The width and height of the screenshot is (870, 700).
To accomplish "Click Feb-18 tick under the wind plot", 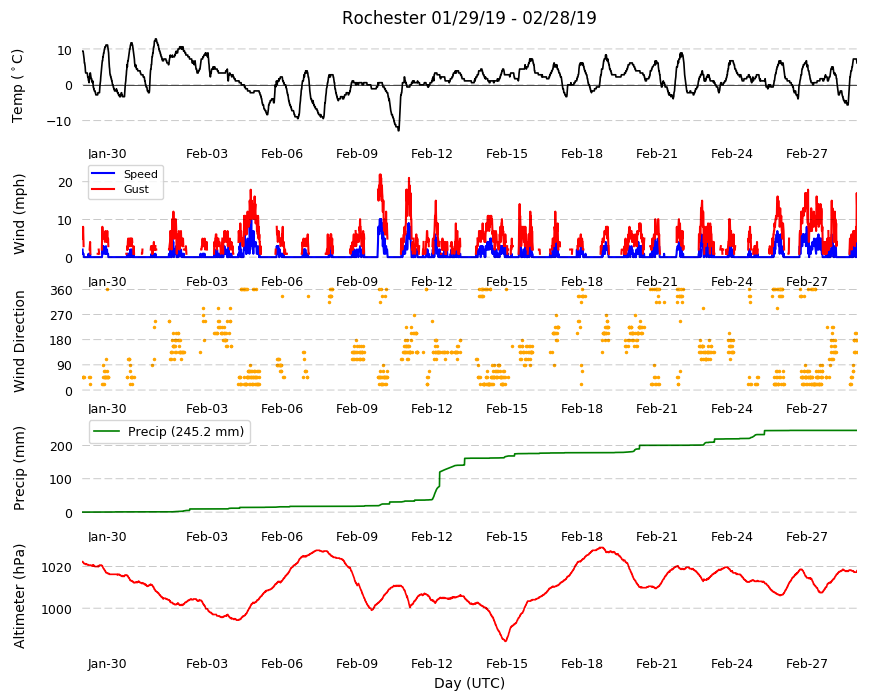I will [581, 281].
